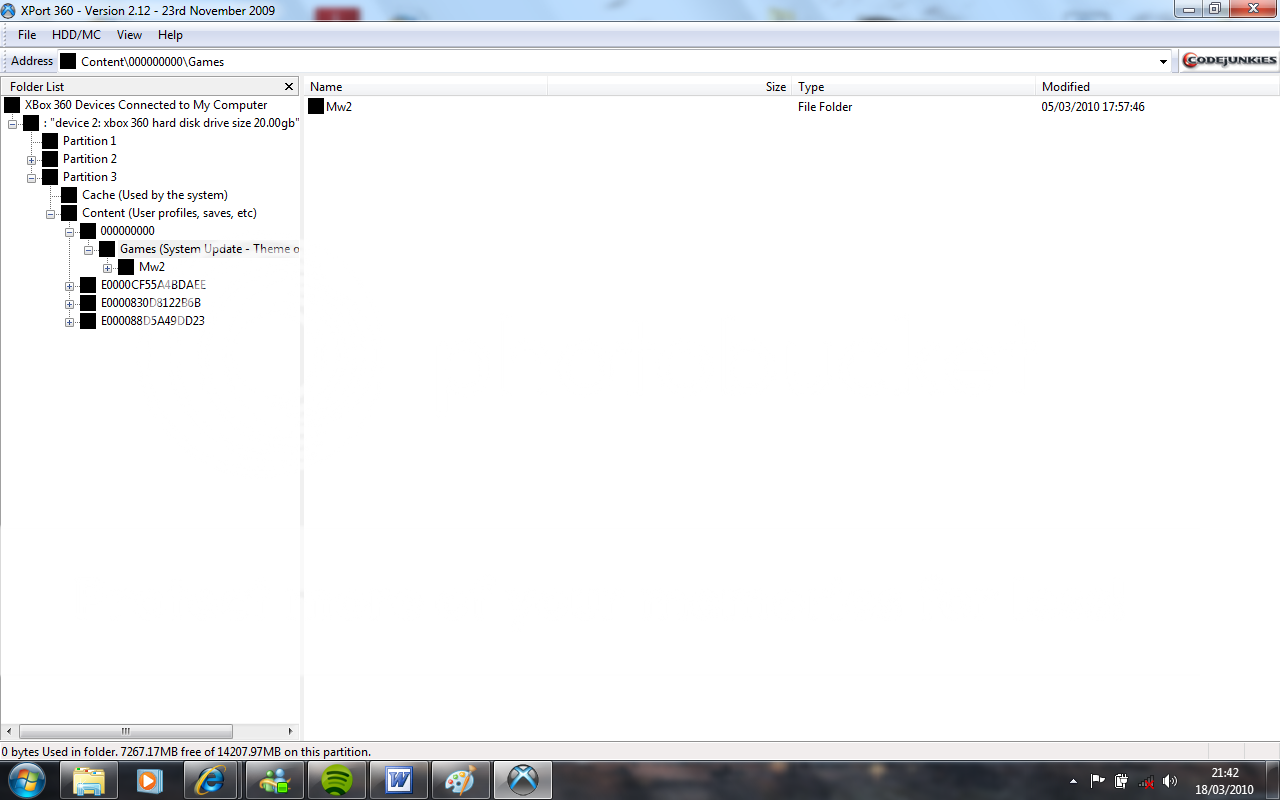1280x800 pixels.
Task: Click the volume speaker tray icon
Action: (x=1170, y=781)
